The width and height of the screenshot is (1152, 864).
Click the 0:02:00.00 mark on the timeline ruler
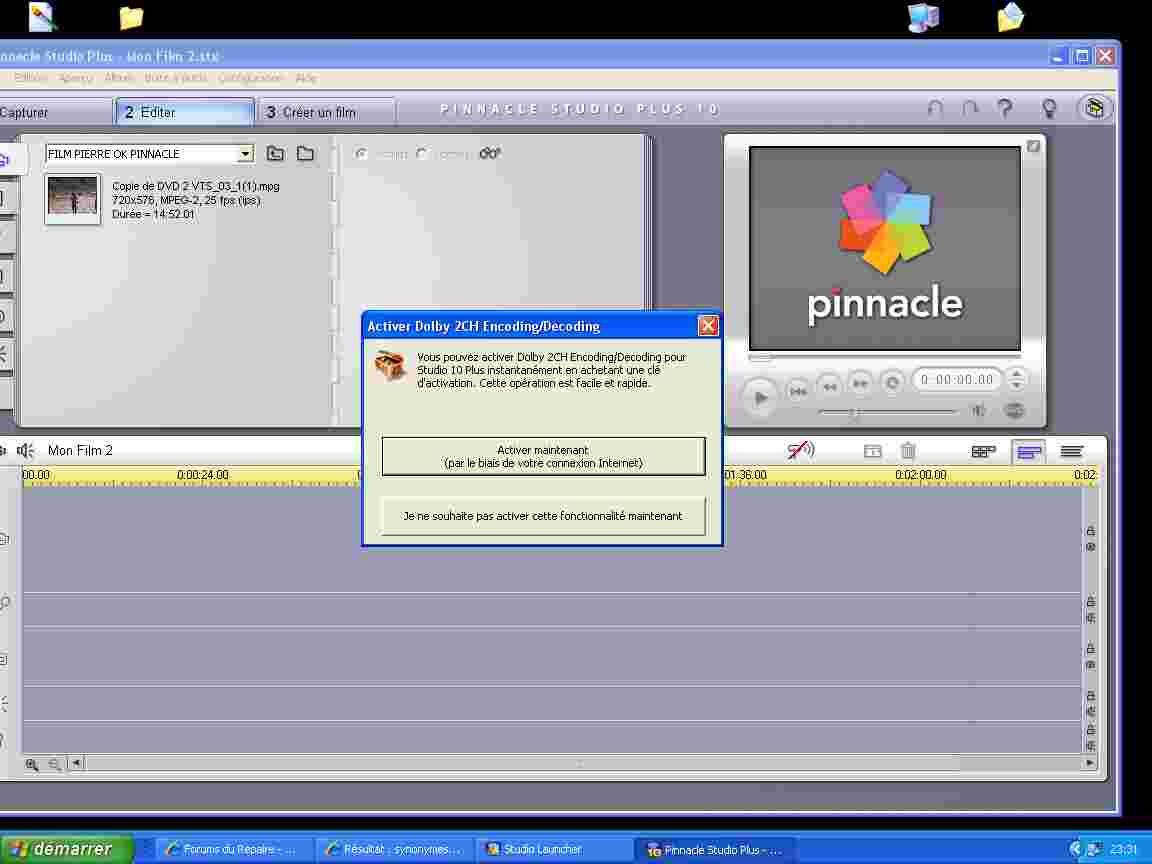coord(921,475)
